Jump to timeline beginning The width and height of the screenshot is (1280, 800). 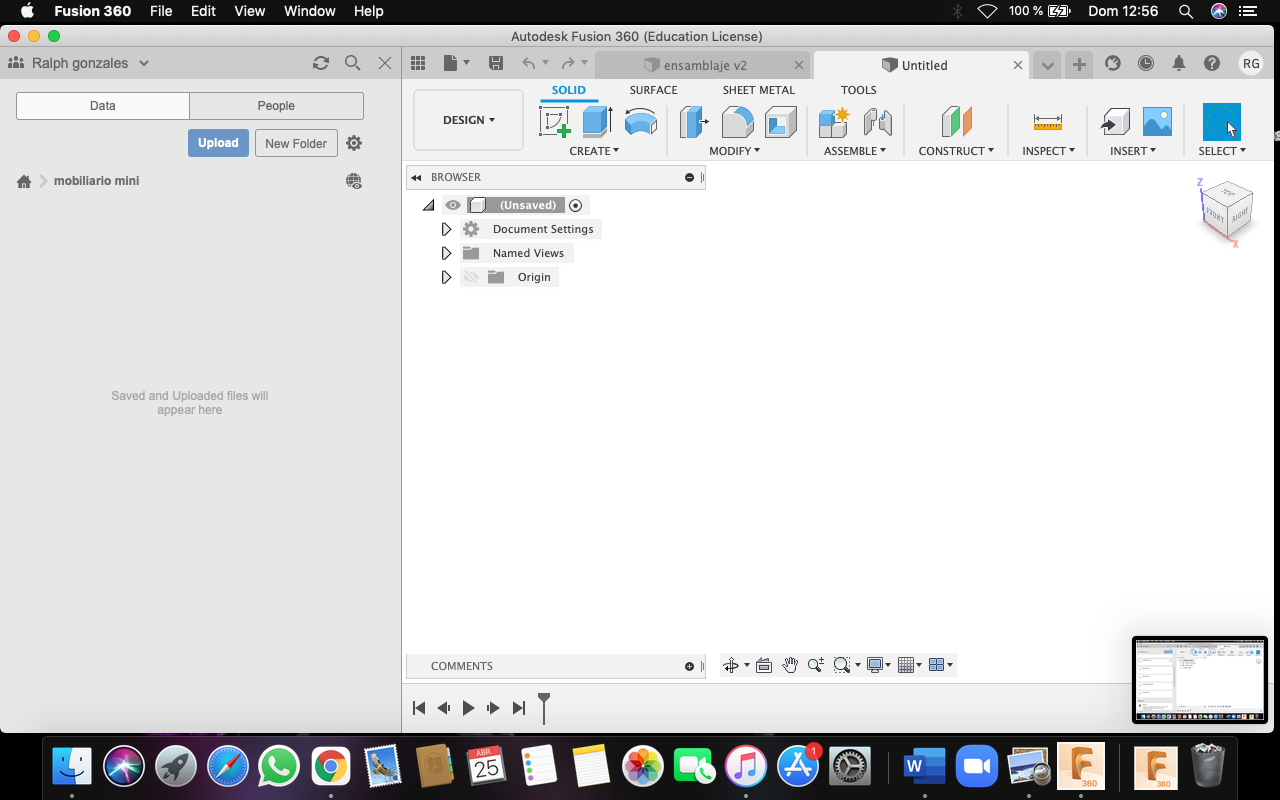pyautogui.click(x=419, y=708)
